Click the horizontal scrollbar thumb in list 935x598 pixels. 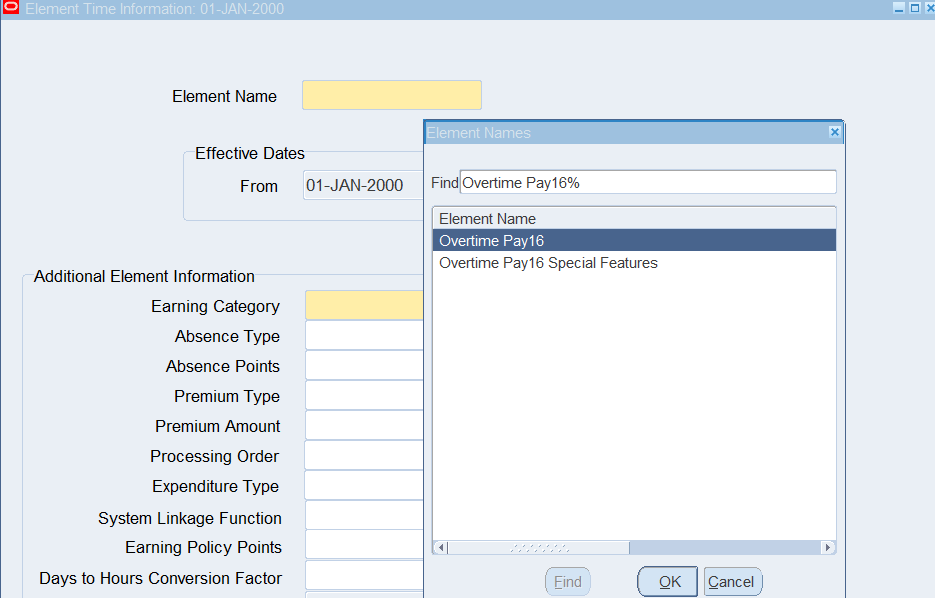click(538, 548)
